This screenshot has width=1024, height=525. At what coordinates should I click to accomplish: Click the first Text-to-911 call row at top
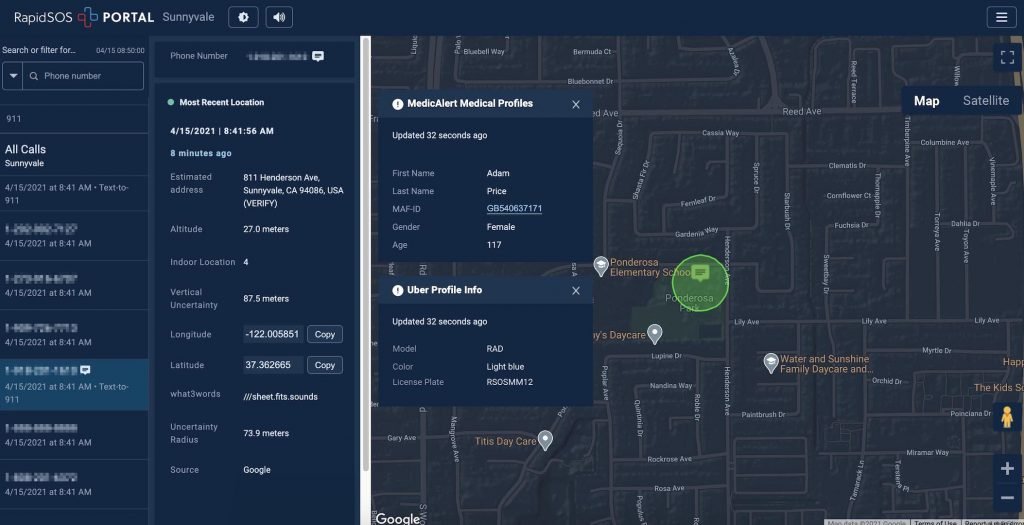point(74,192)
